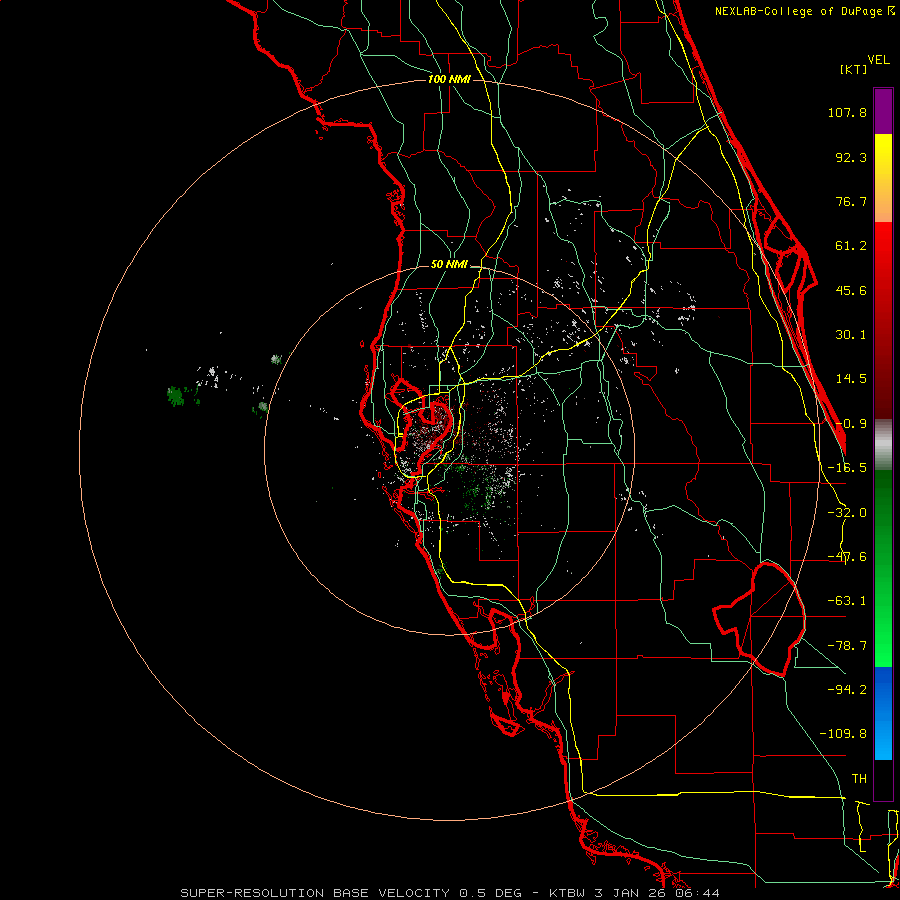
Task: Click the TH legend label
Action: coord(859,779)
